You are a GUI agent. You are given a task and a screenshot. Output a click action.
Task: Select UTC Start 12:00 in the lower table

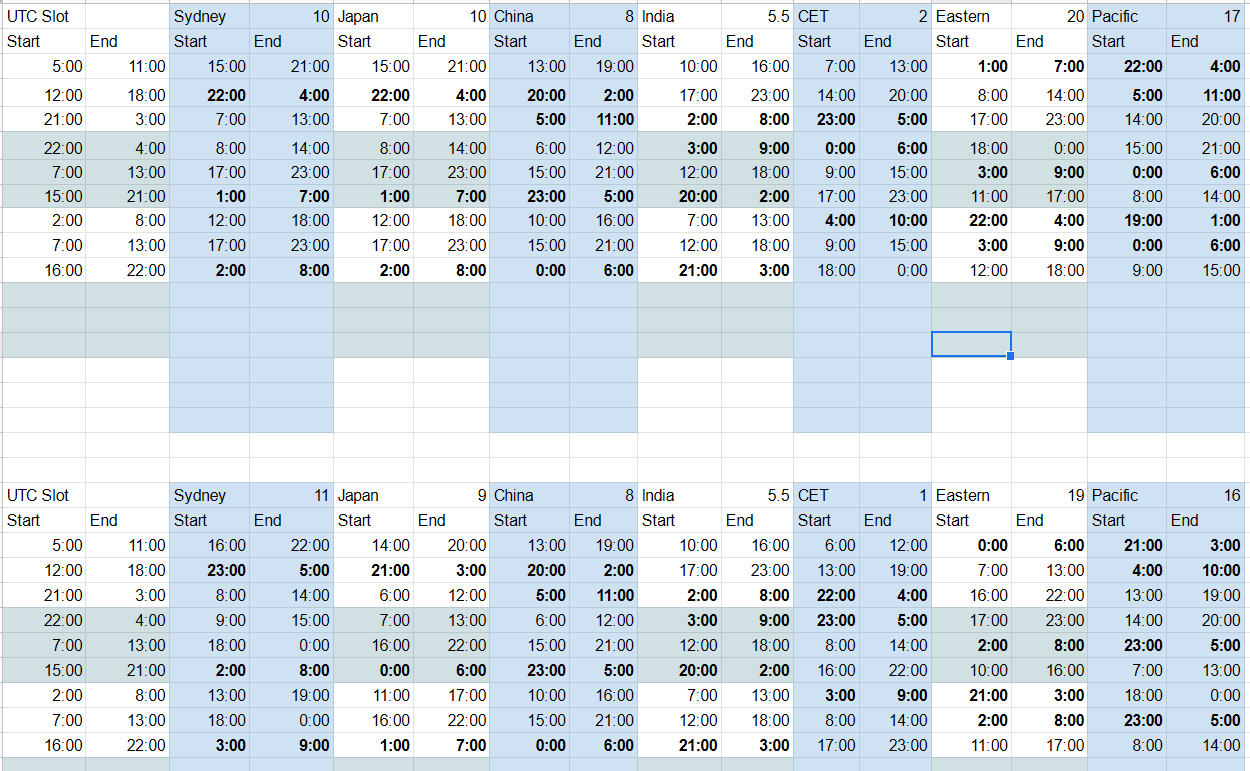[43, 570]
